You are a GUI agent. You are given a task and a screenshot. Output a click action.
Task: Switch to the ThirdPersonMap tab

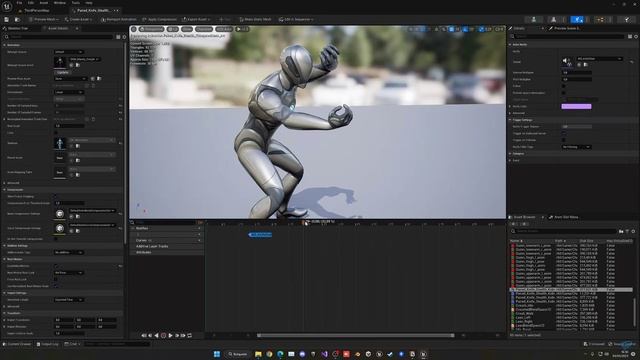click(37, 10)
